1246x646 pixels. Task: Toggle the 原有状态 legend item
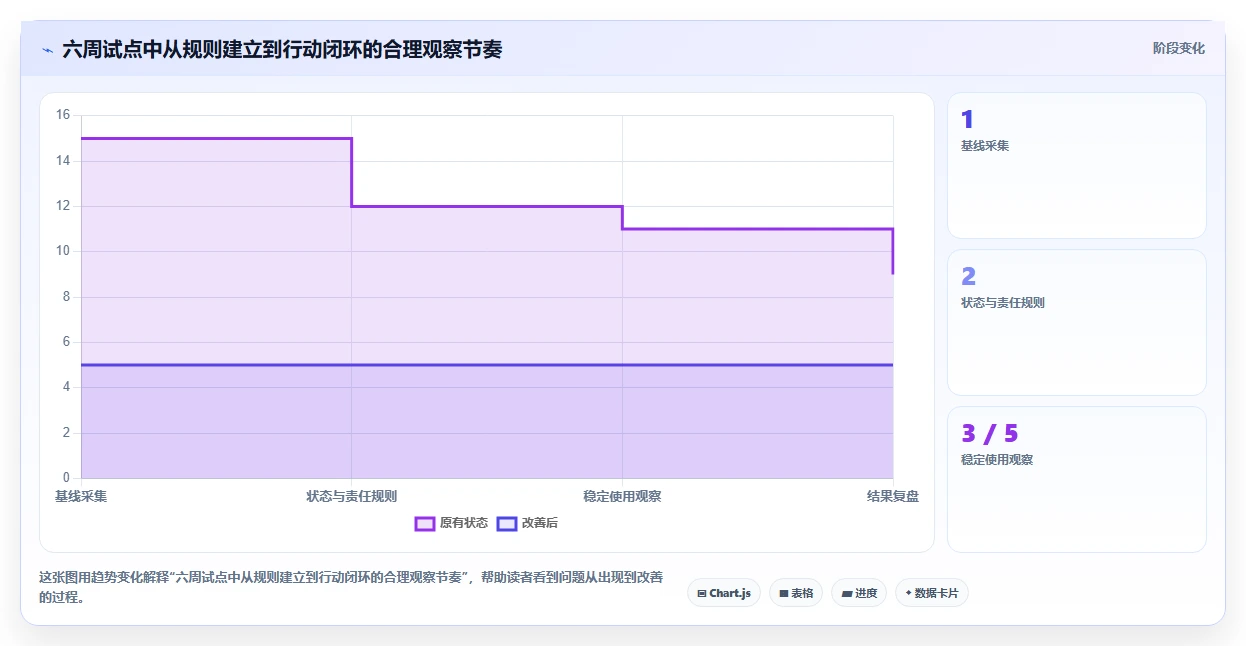tap(451, 523)
